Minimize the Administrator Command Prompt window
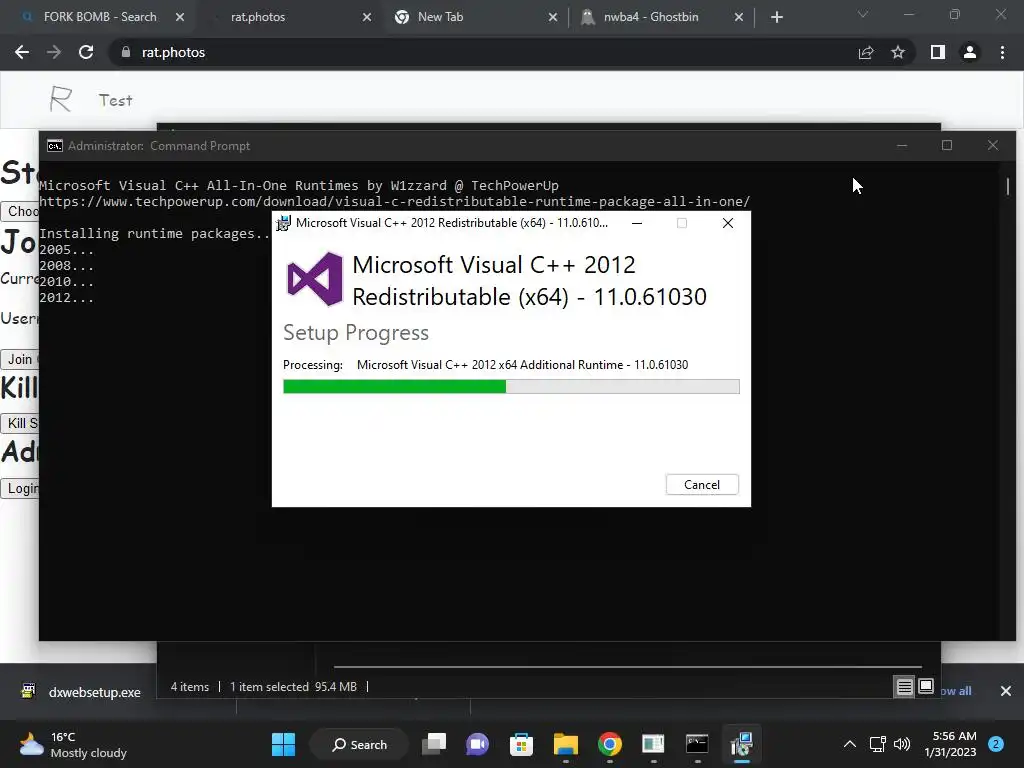 (902, 145)
